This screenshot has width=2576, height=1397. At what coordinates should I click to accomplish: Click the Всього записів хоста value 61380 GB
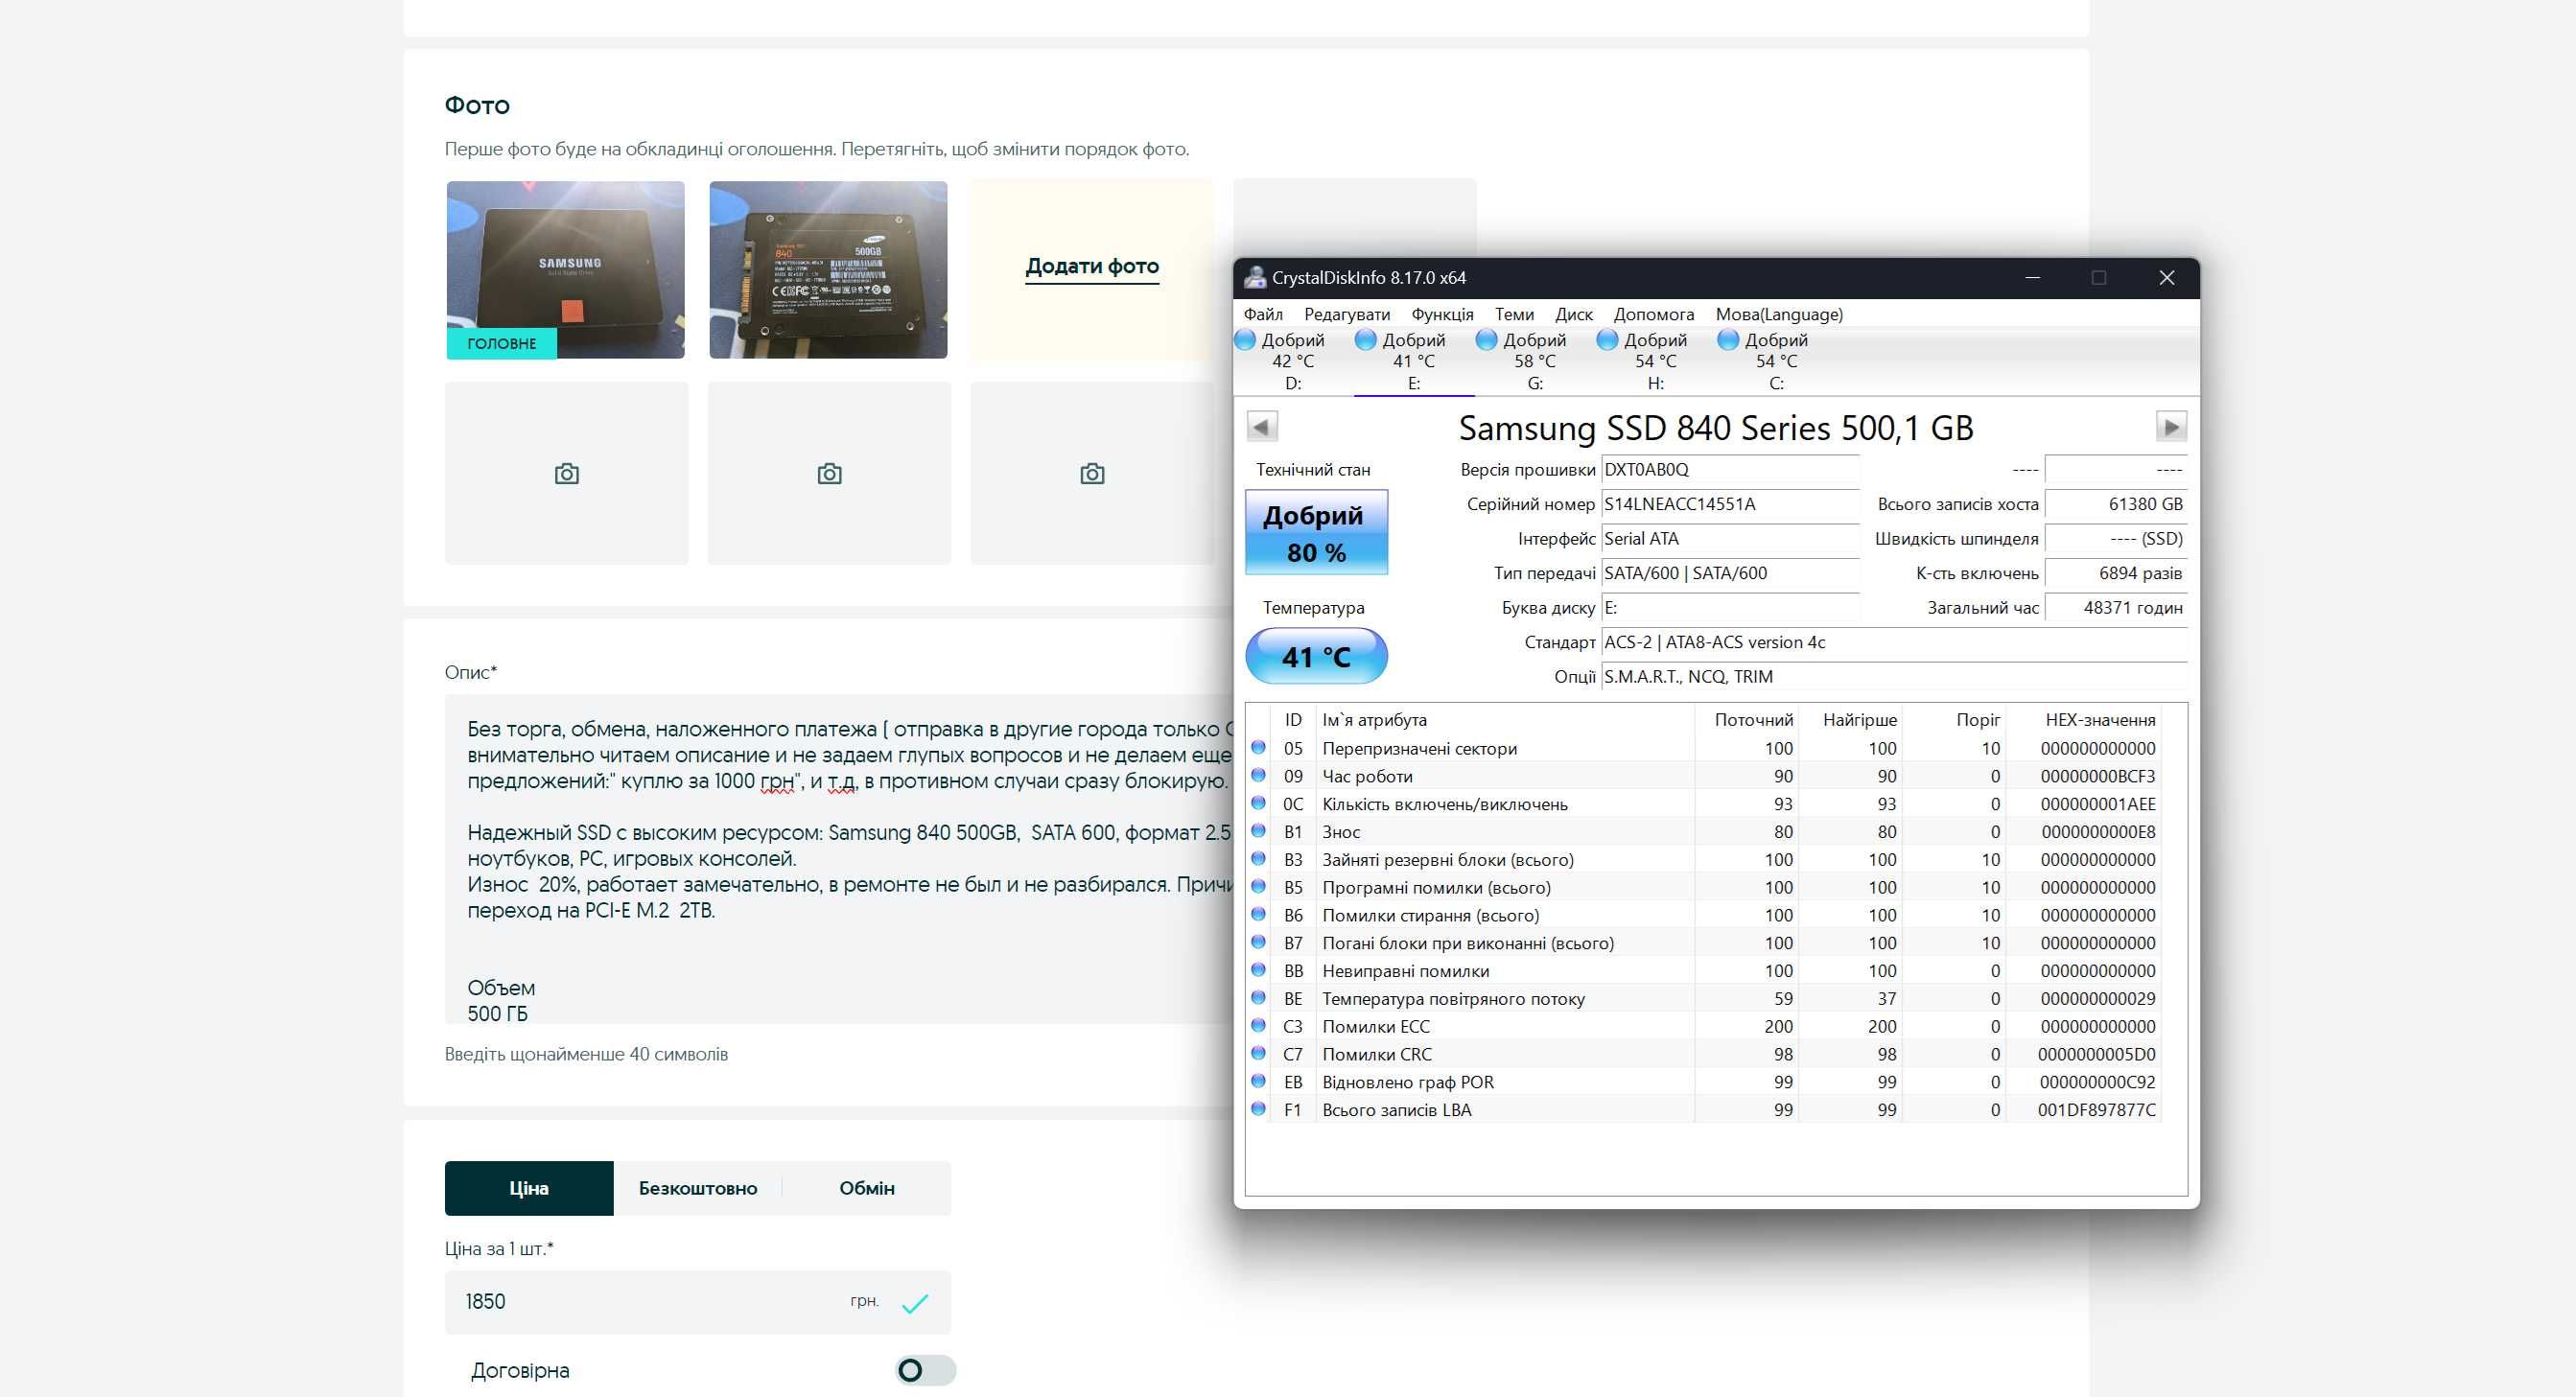coord(2116,504)
